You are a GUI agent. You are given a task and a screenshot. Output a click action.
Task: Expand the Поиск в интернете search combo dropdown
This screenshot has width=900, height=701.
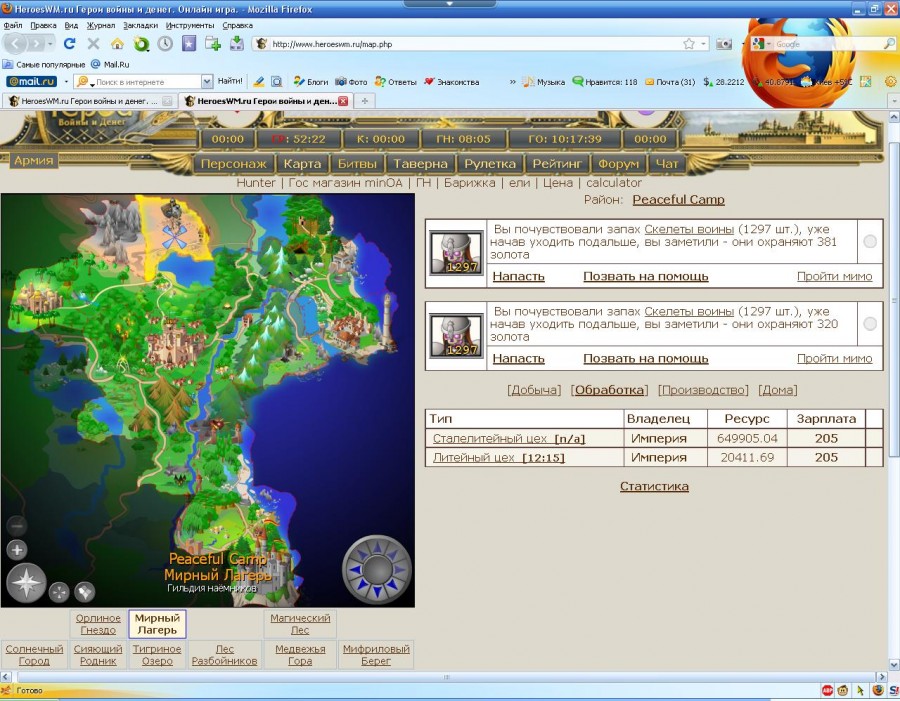207,82
